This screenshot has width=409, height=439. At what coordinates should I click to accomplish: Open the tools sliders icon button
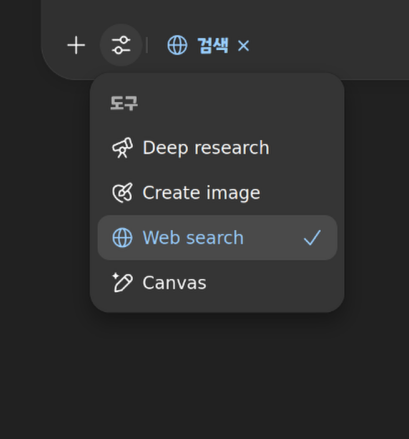[121, 45]
